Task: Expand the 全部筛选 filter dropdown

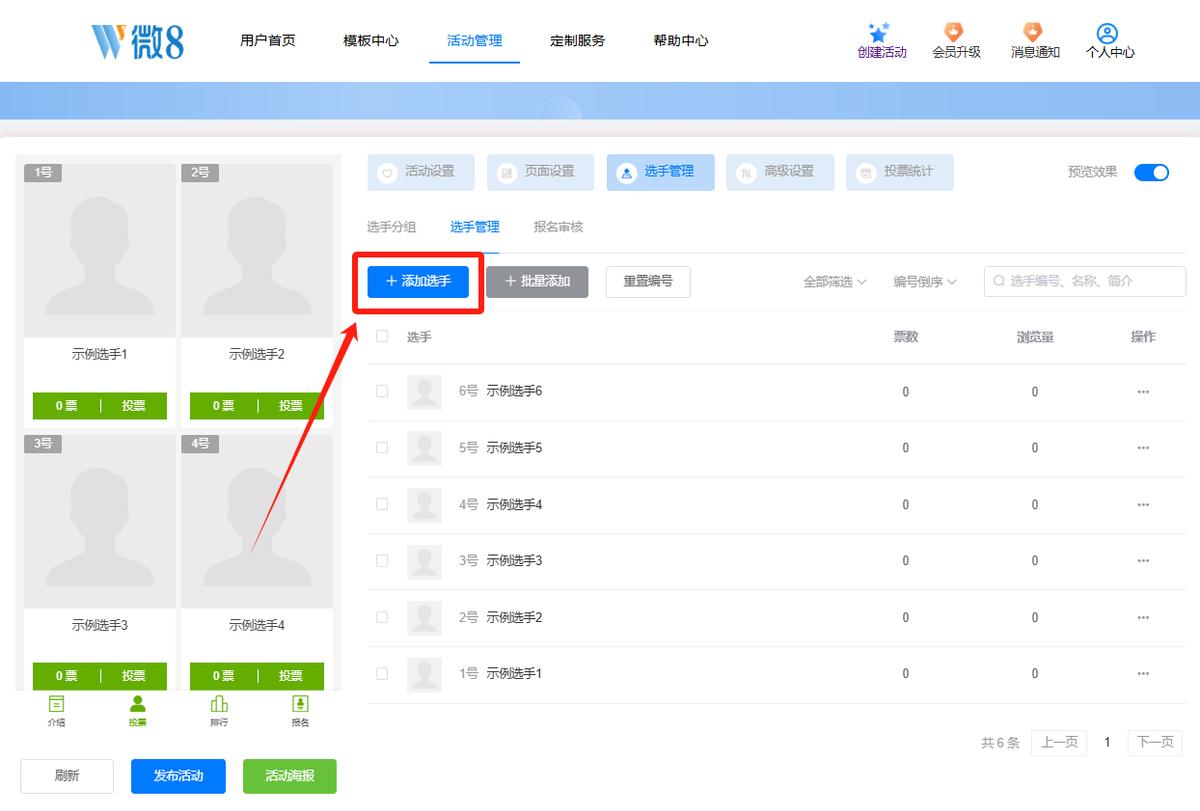Action: (835, 282)
